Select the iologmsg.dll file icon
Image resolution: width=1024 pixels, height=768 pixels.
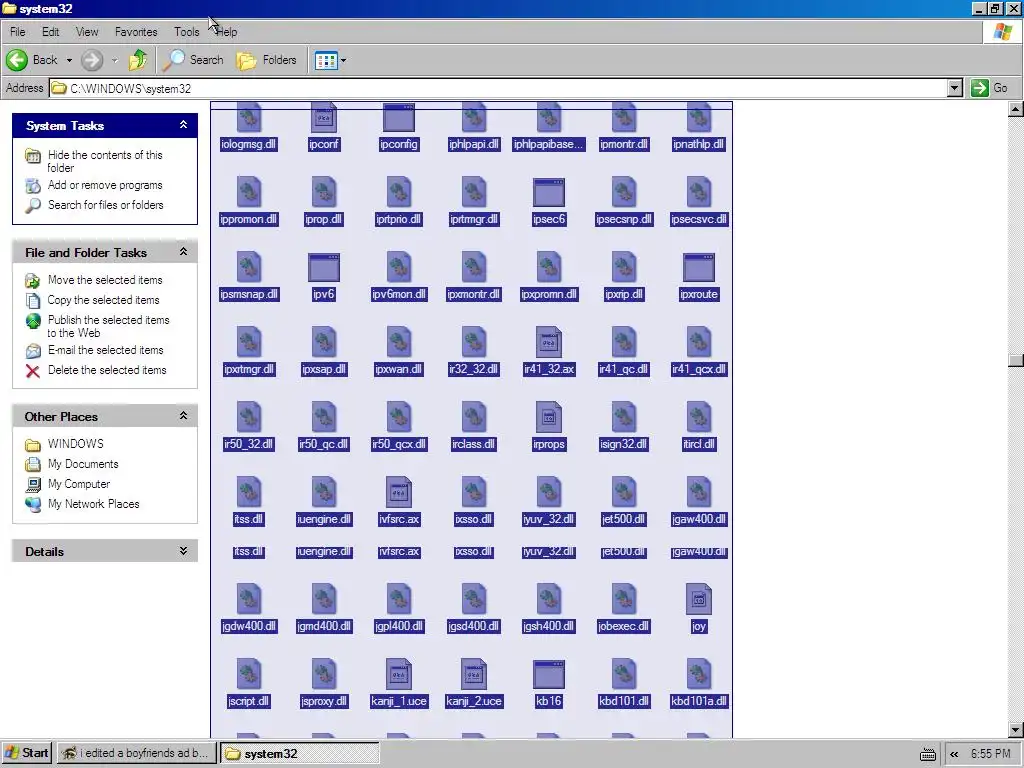point(249,118)
